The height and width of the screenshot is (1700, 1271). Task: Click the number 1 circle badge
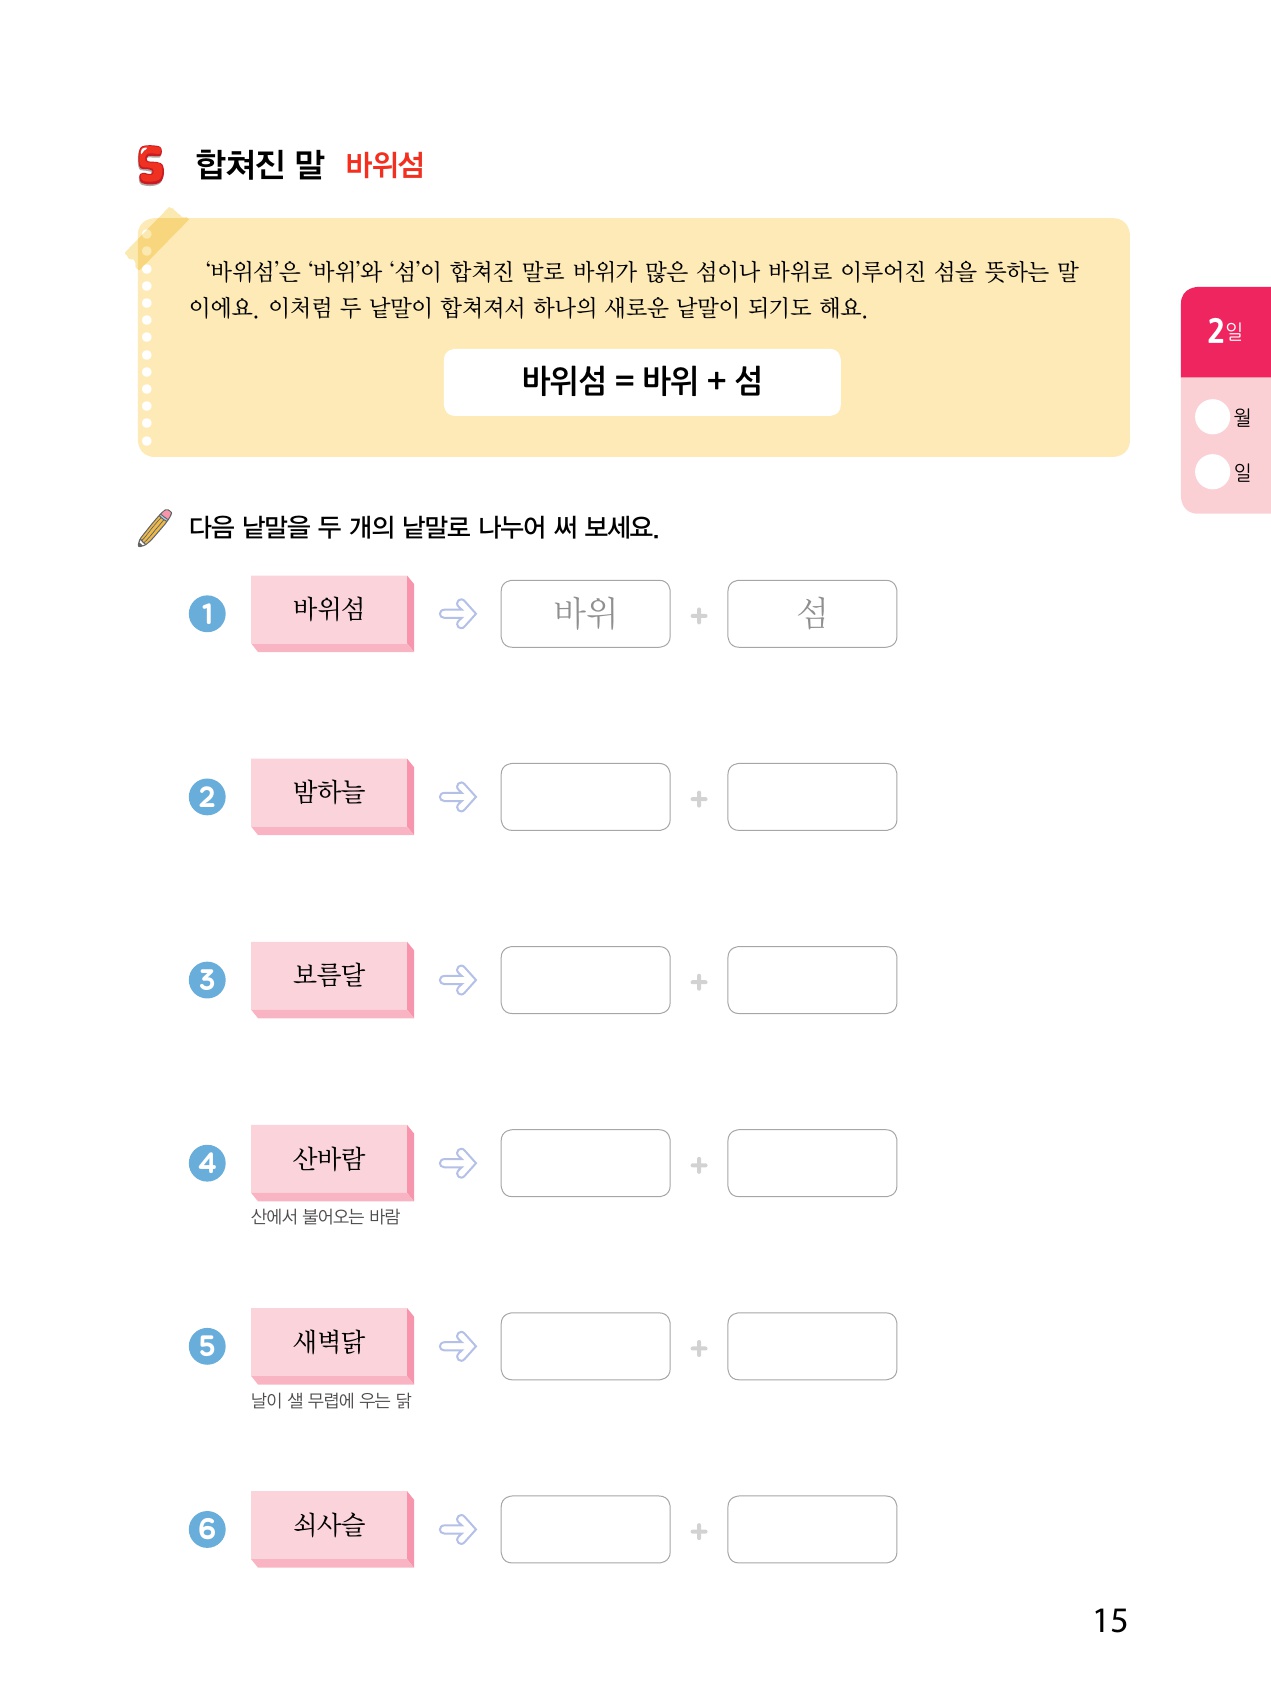[x=207, y=613]
